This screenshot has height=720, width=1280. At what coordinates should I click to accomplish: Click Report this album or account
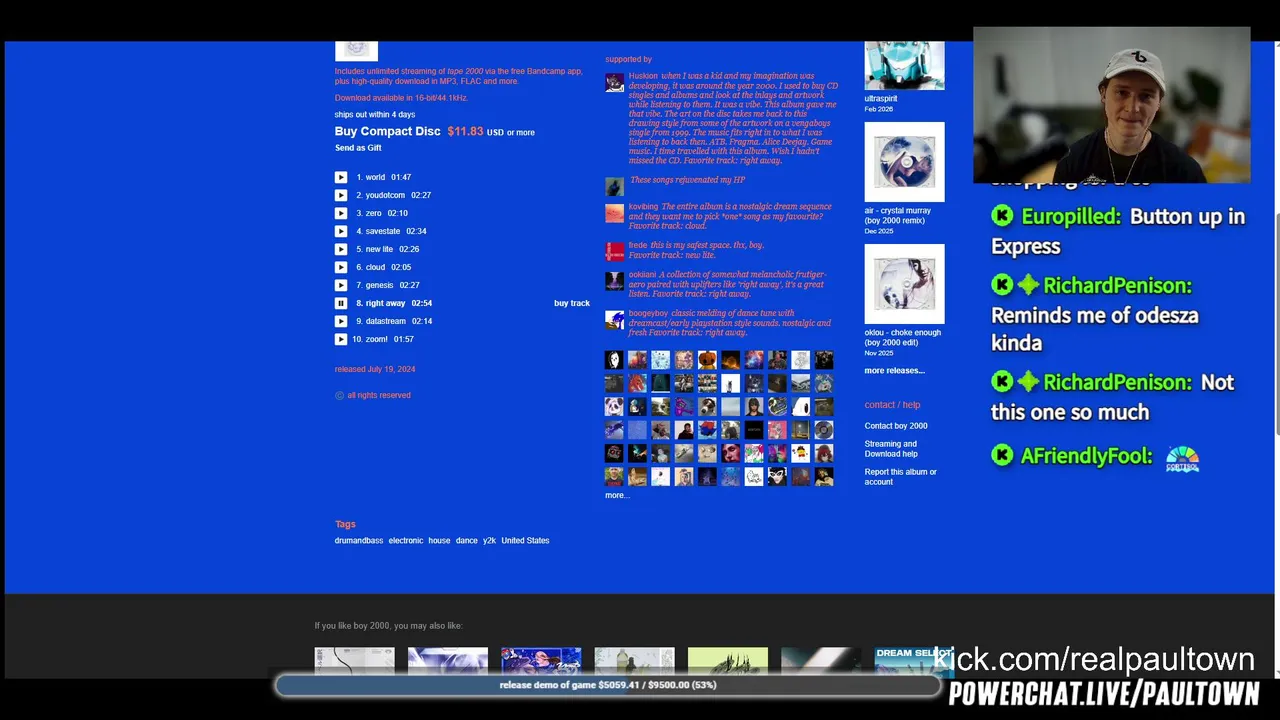[x=901, y=477]
